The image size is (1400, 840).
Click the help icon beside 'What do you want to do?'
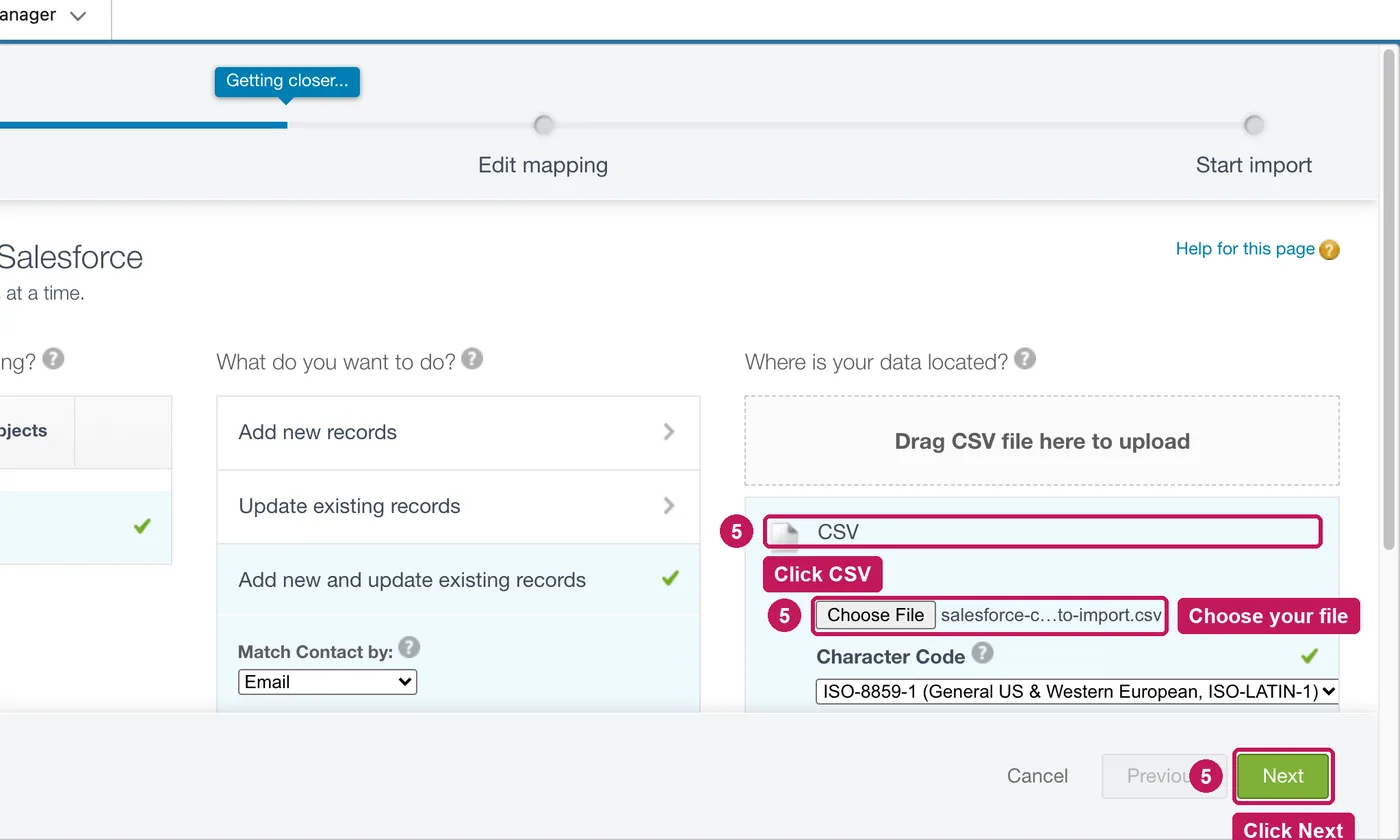coord(472,358)
